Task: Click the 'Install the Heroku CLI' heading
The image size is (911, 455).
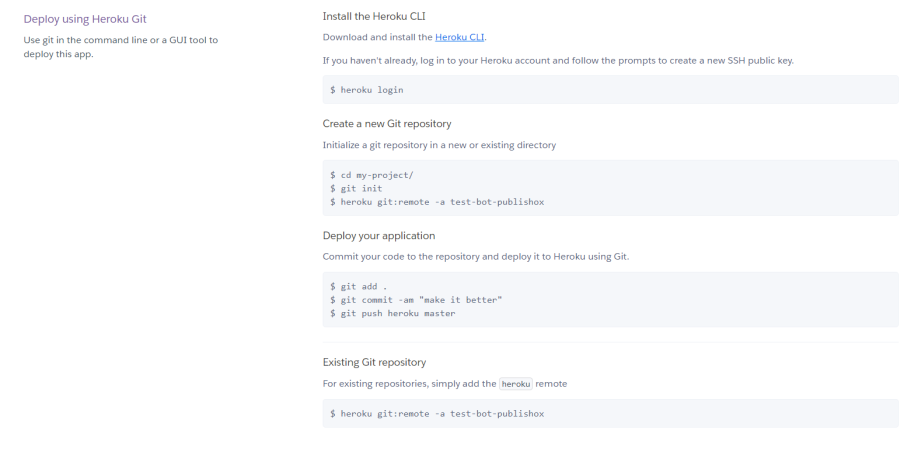Action: 374,16
